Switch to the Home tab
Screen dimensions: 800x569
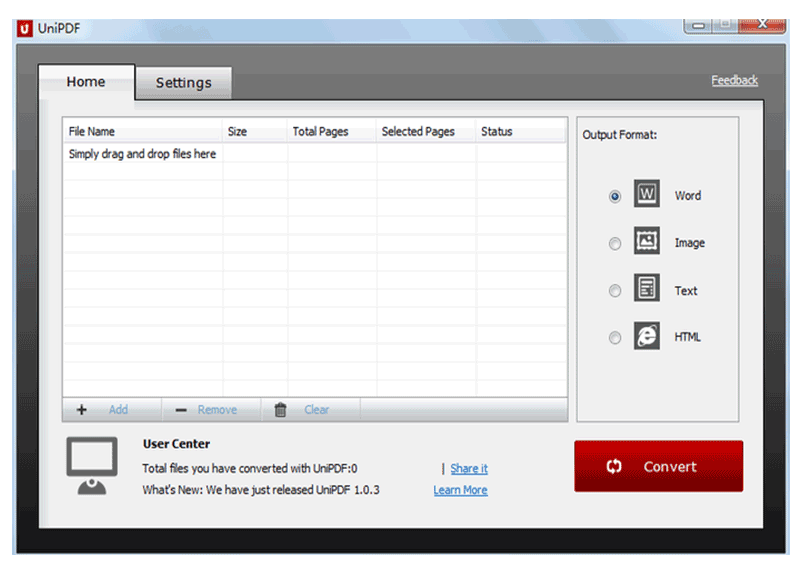(x=86, y=82)
